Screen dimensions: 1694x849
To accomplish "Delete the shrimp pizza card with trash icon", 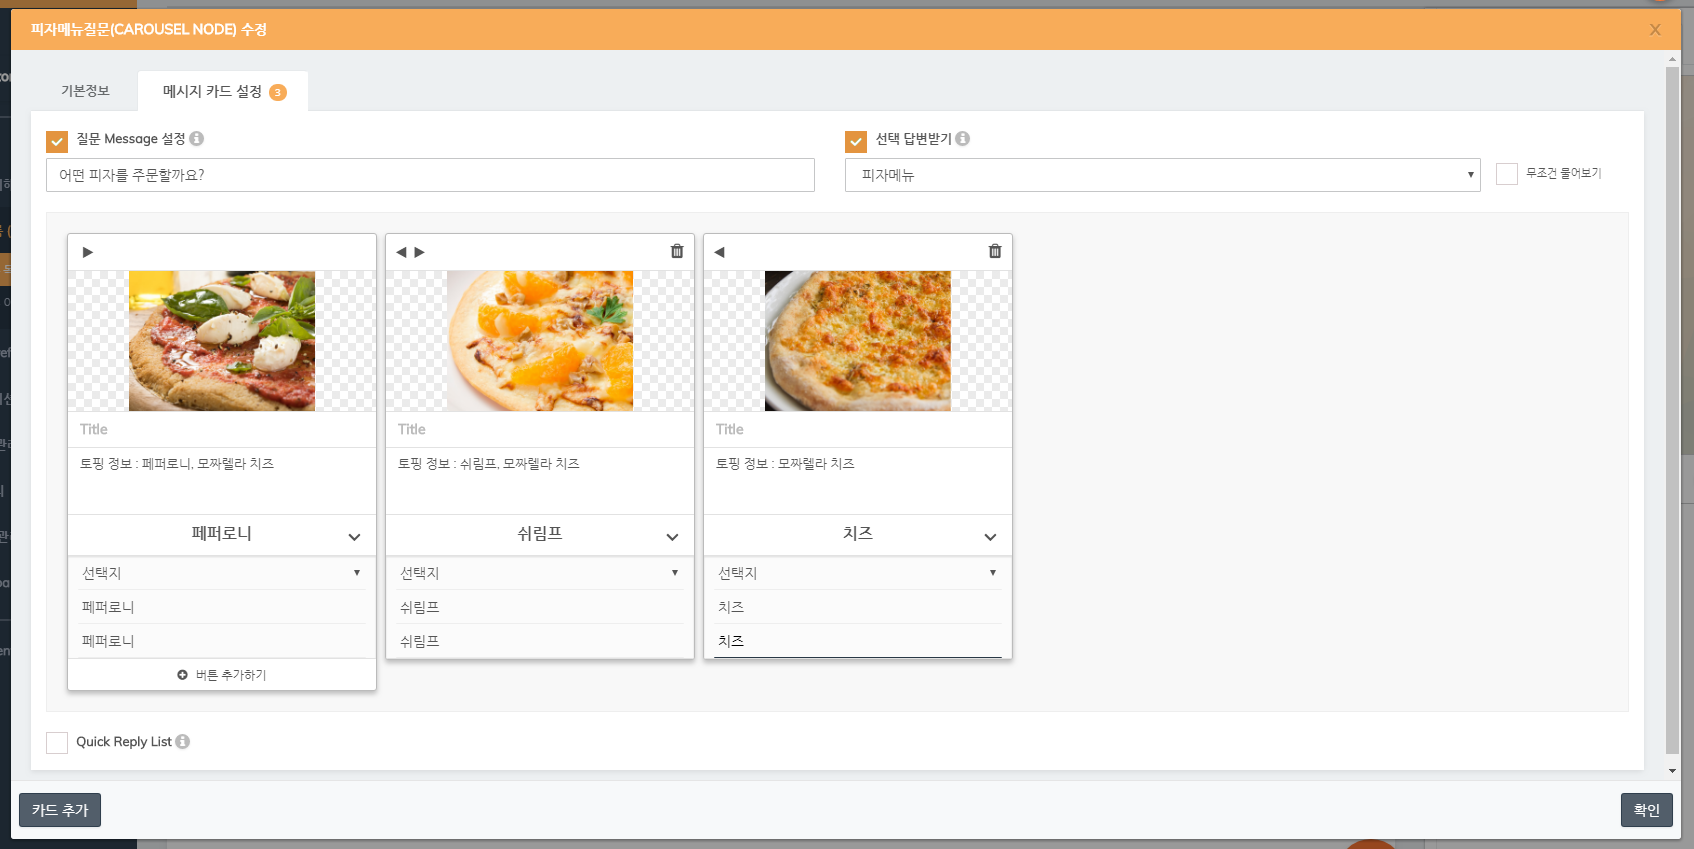I will tap(677, 251).
